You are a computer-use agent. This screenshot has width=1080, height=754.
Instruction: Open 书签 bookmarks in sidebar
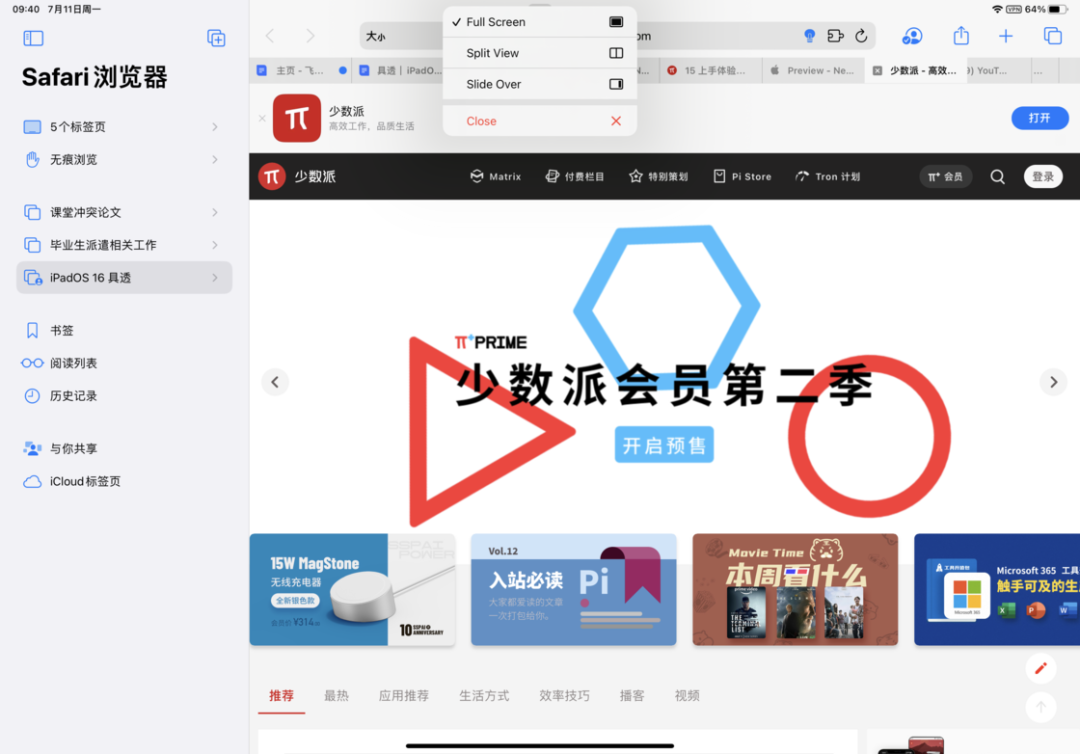click(124, 331)
